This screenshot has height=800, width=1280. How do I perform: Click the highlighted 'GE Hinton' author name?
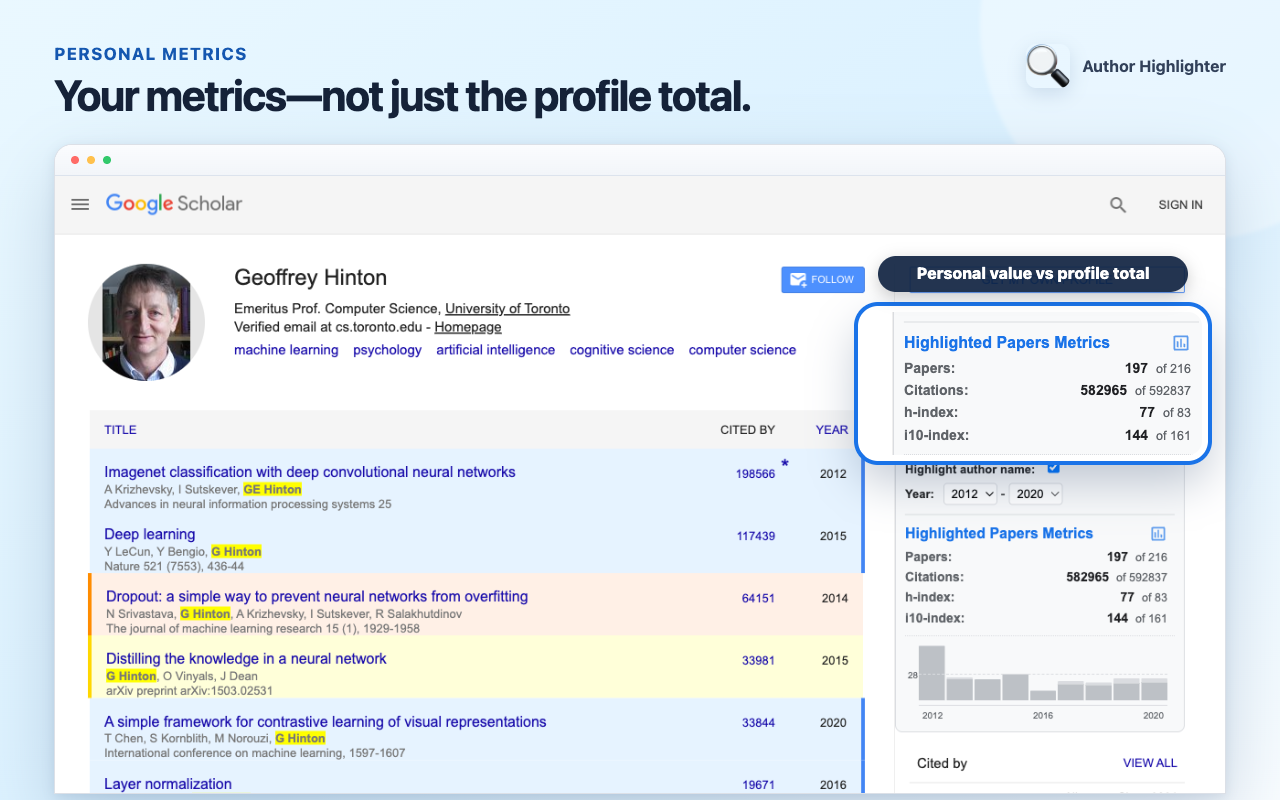pos(272,489)
